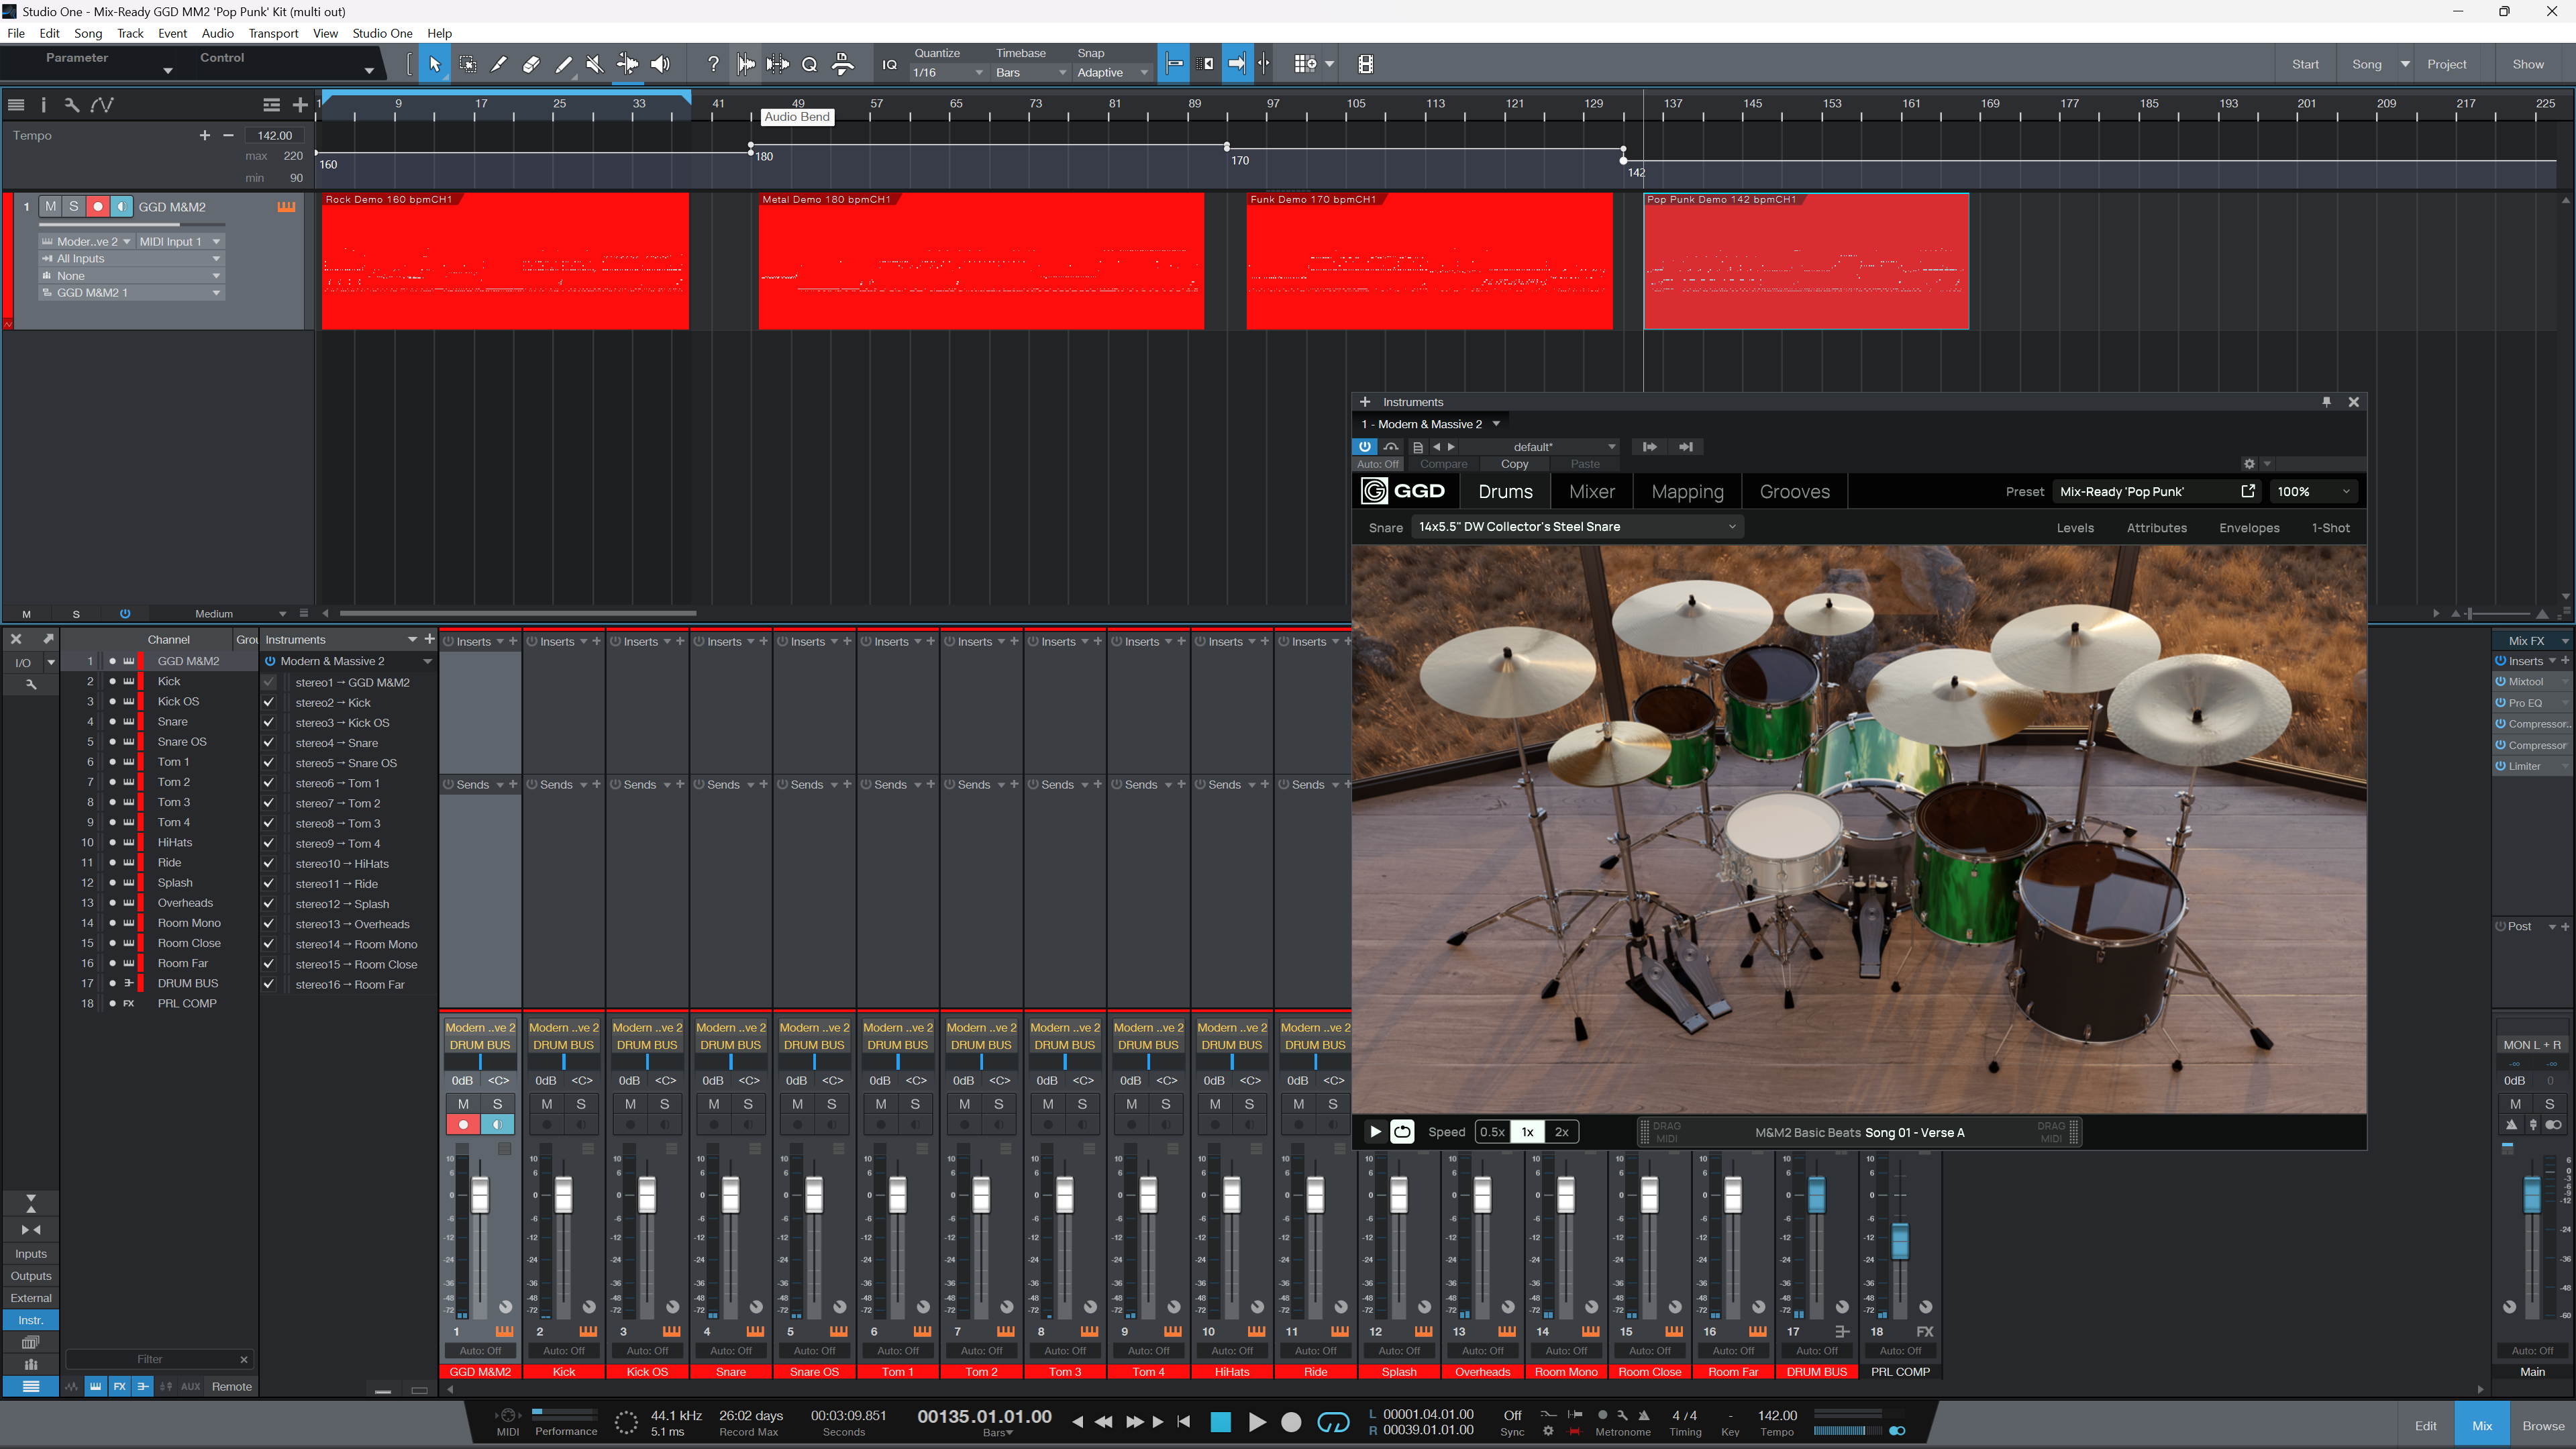Screen dimensions: 2576x1449
Task: Click the Start page button
Action: (2305, 64)
